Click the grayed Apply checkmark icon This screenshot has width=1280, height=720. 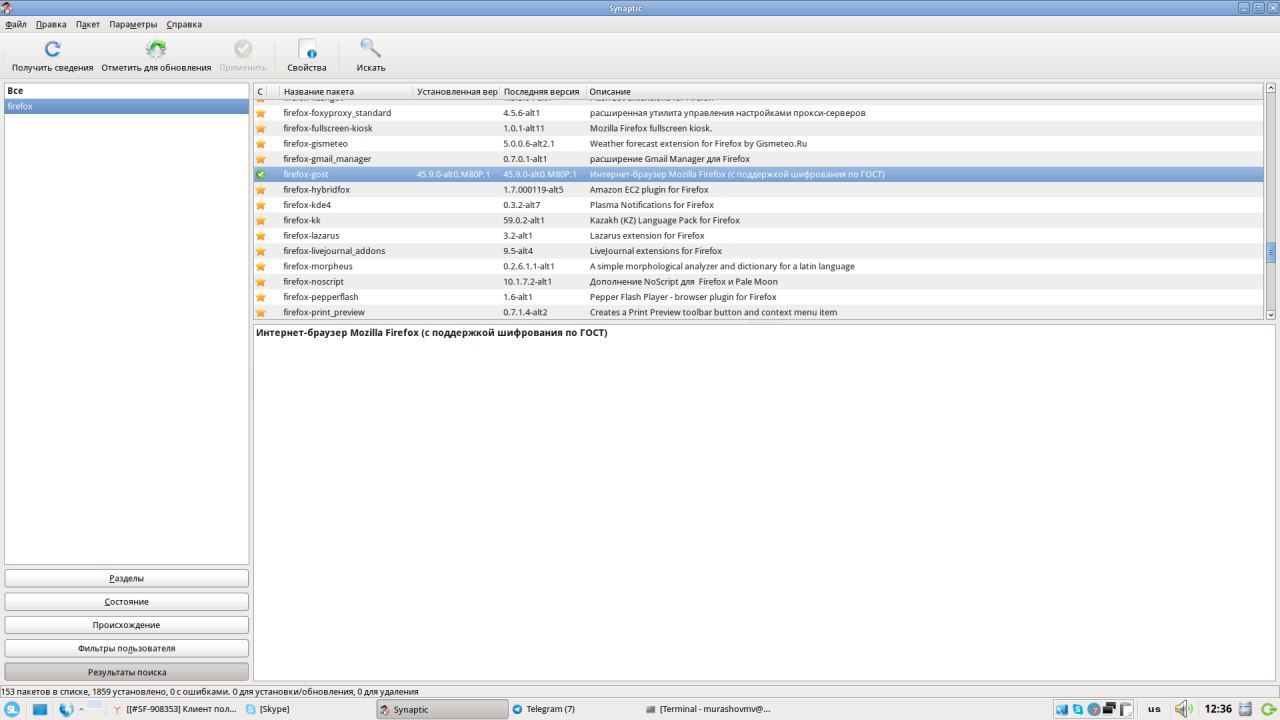coord(243,49)
